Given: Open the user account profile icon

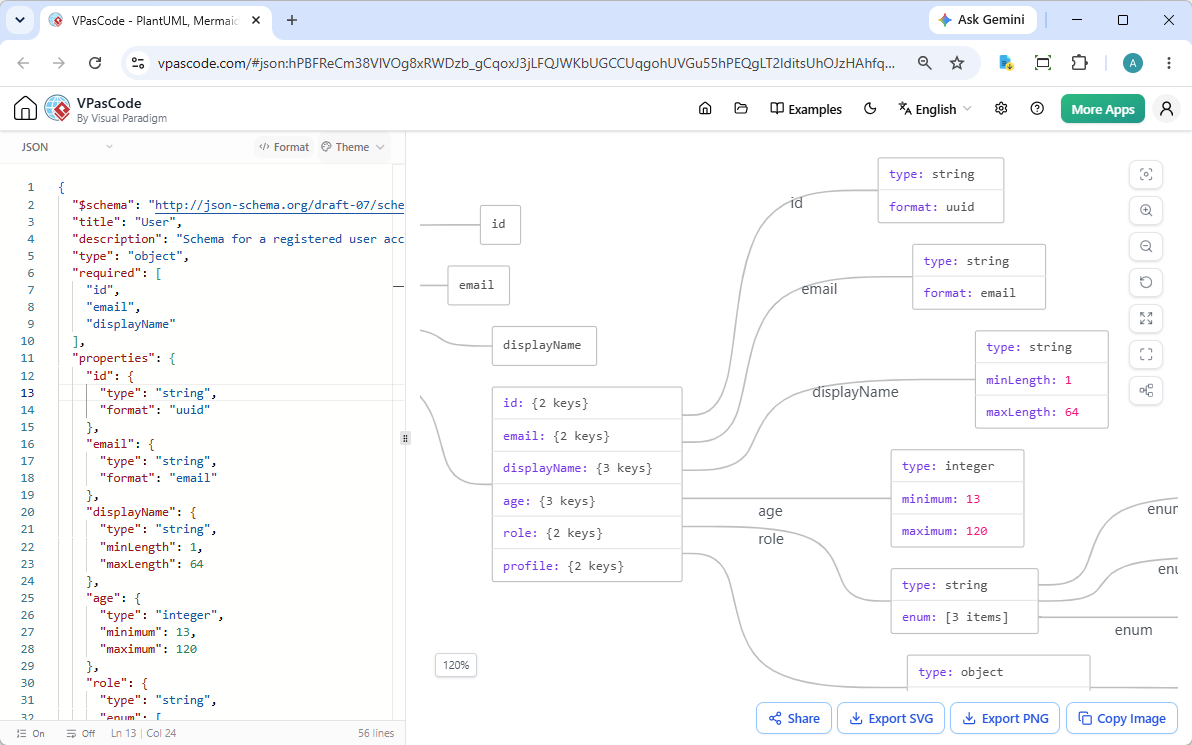Looking at the screenshot, I should click(1166, 109).
